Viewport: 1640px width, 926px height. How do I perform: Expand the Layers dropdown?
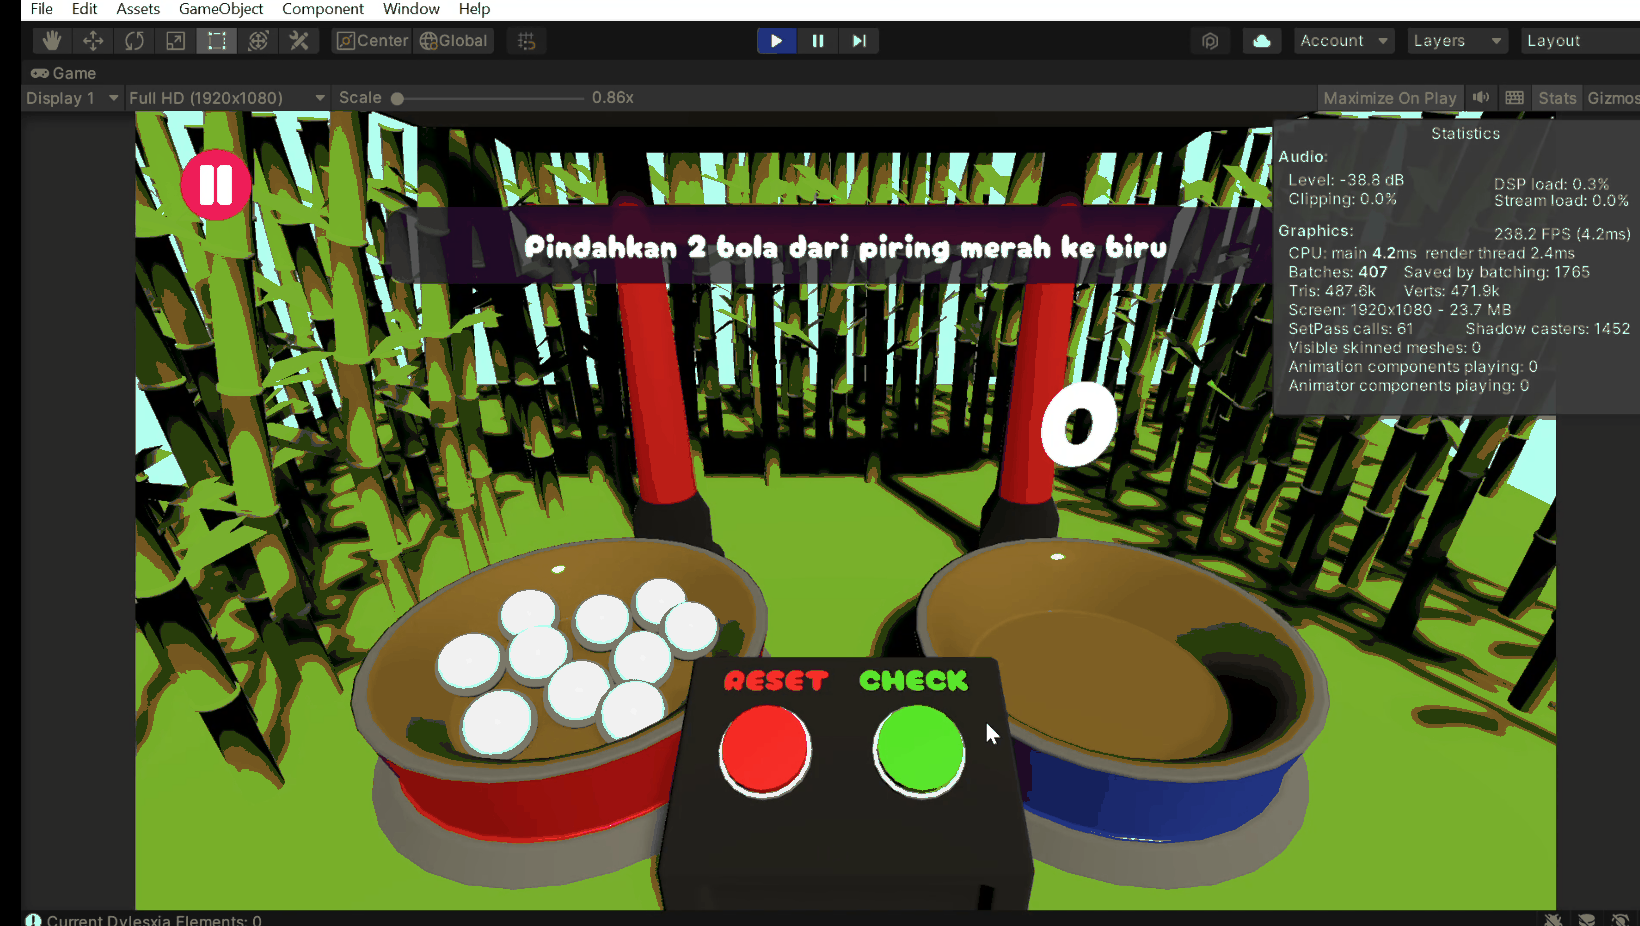pos(1456,41)
